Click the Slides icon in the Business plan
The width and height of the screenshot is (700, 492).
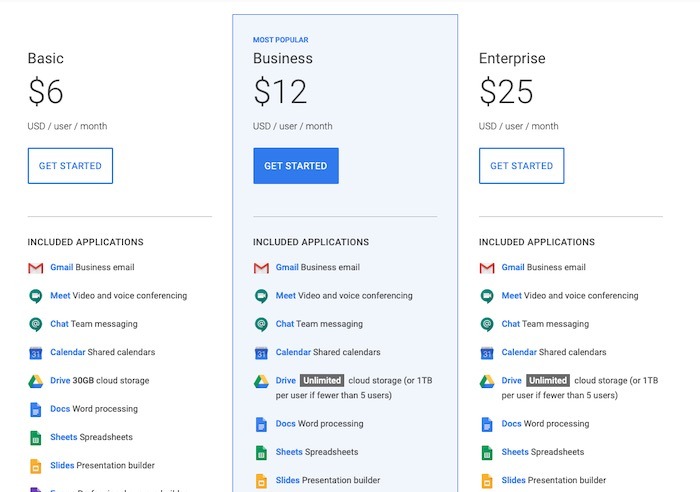point(261,481)
